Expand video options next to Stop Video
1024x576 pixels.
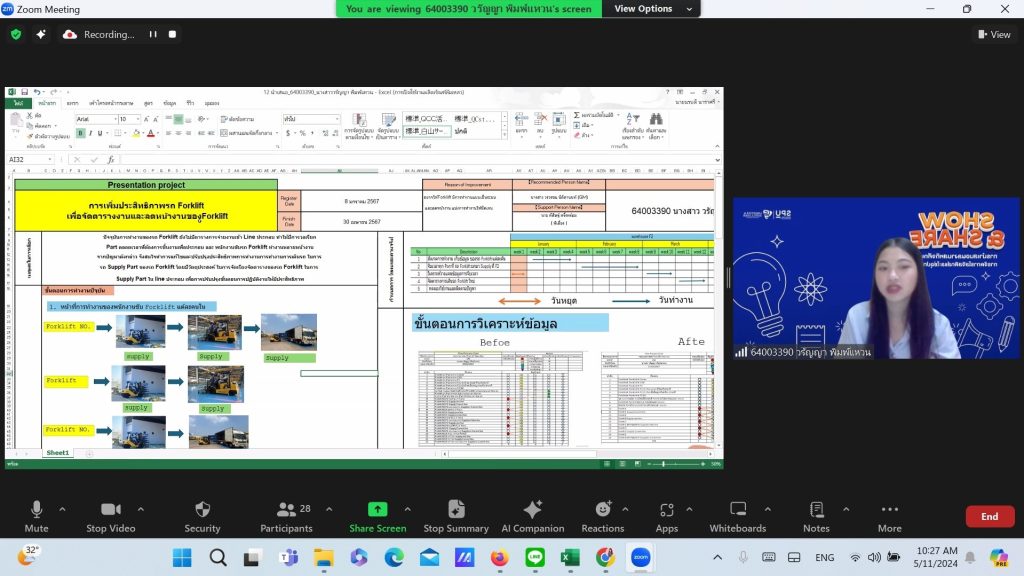tap(140, 509)
